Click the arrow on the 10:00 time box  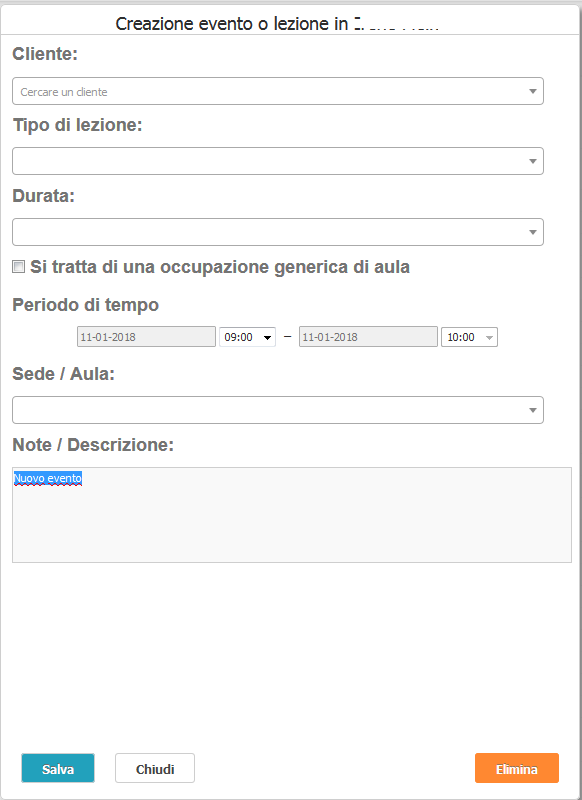click(489, 337)
